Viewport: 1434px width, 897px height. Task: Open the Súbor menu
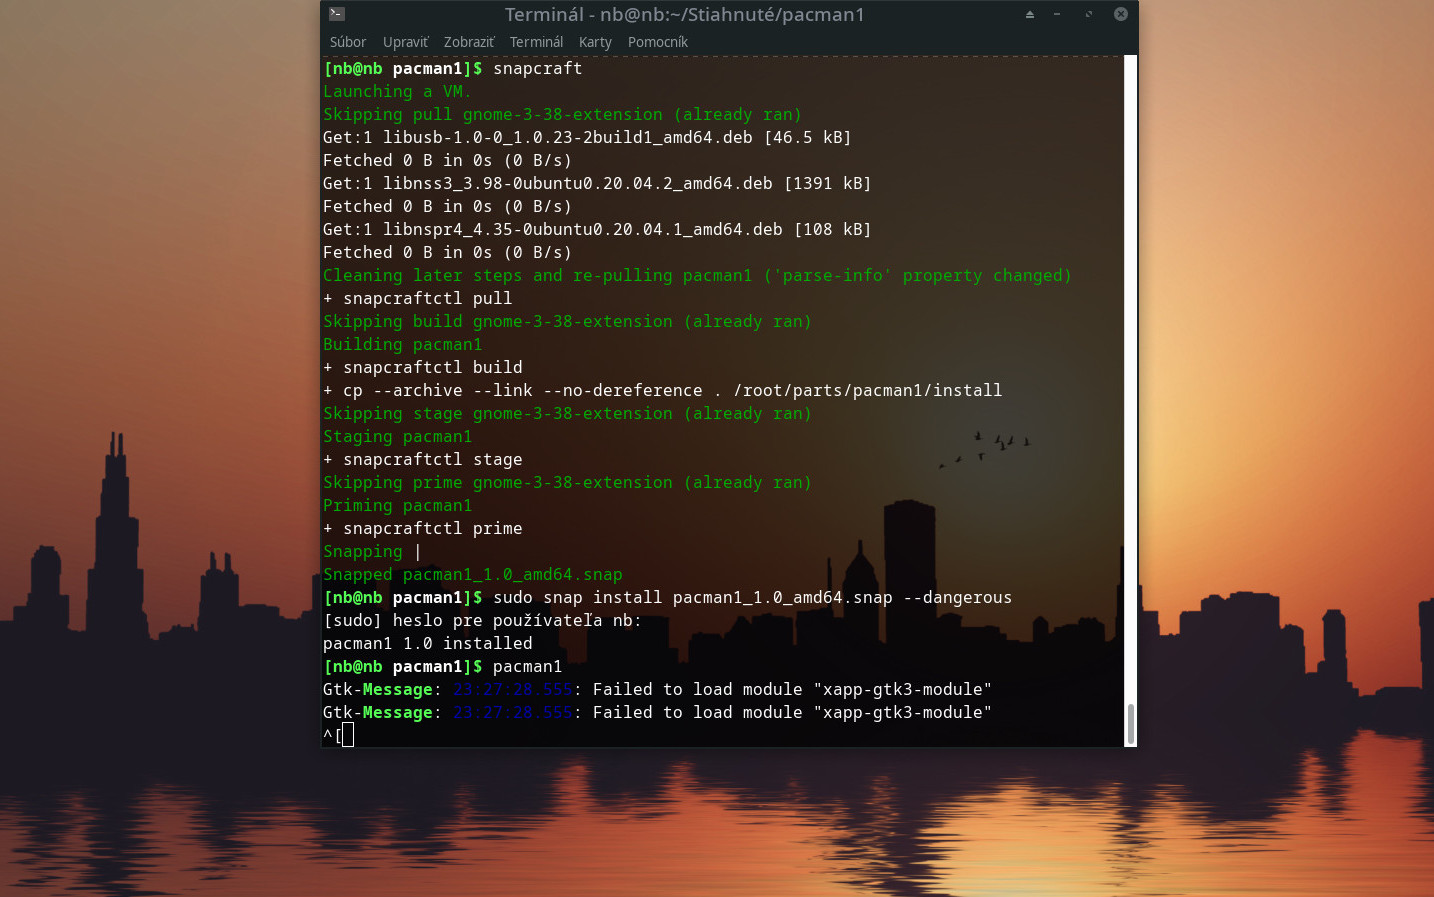point(347,42)
